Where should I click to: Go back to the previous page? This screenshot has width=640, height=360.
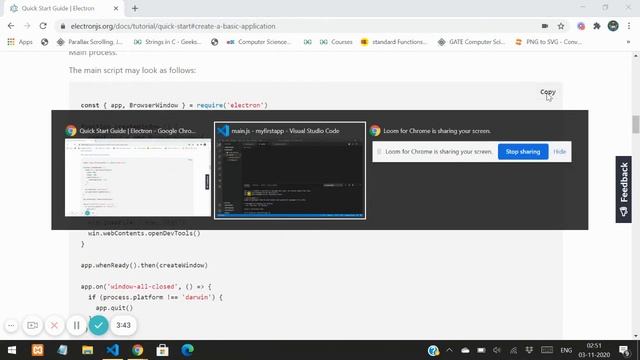point(11,26)
